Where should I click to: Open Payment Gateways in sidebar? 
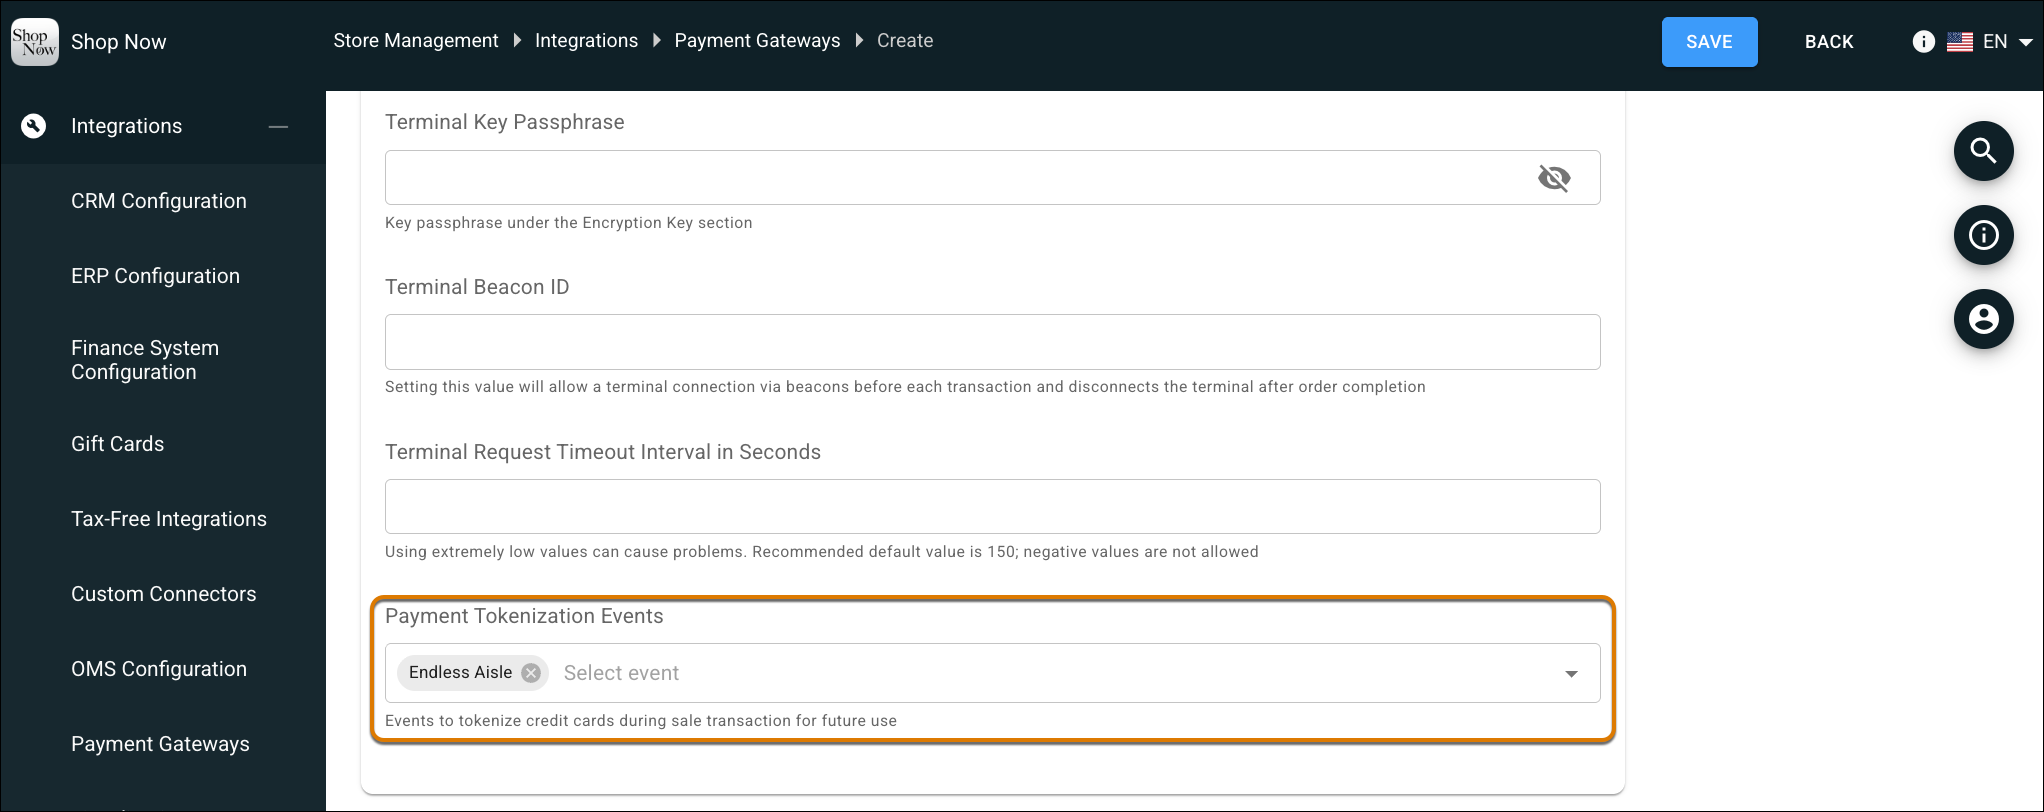tap(160, 744)
